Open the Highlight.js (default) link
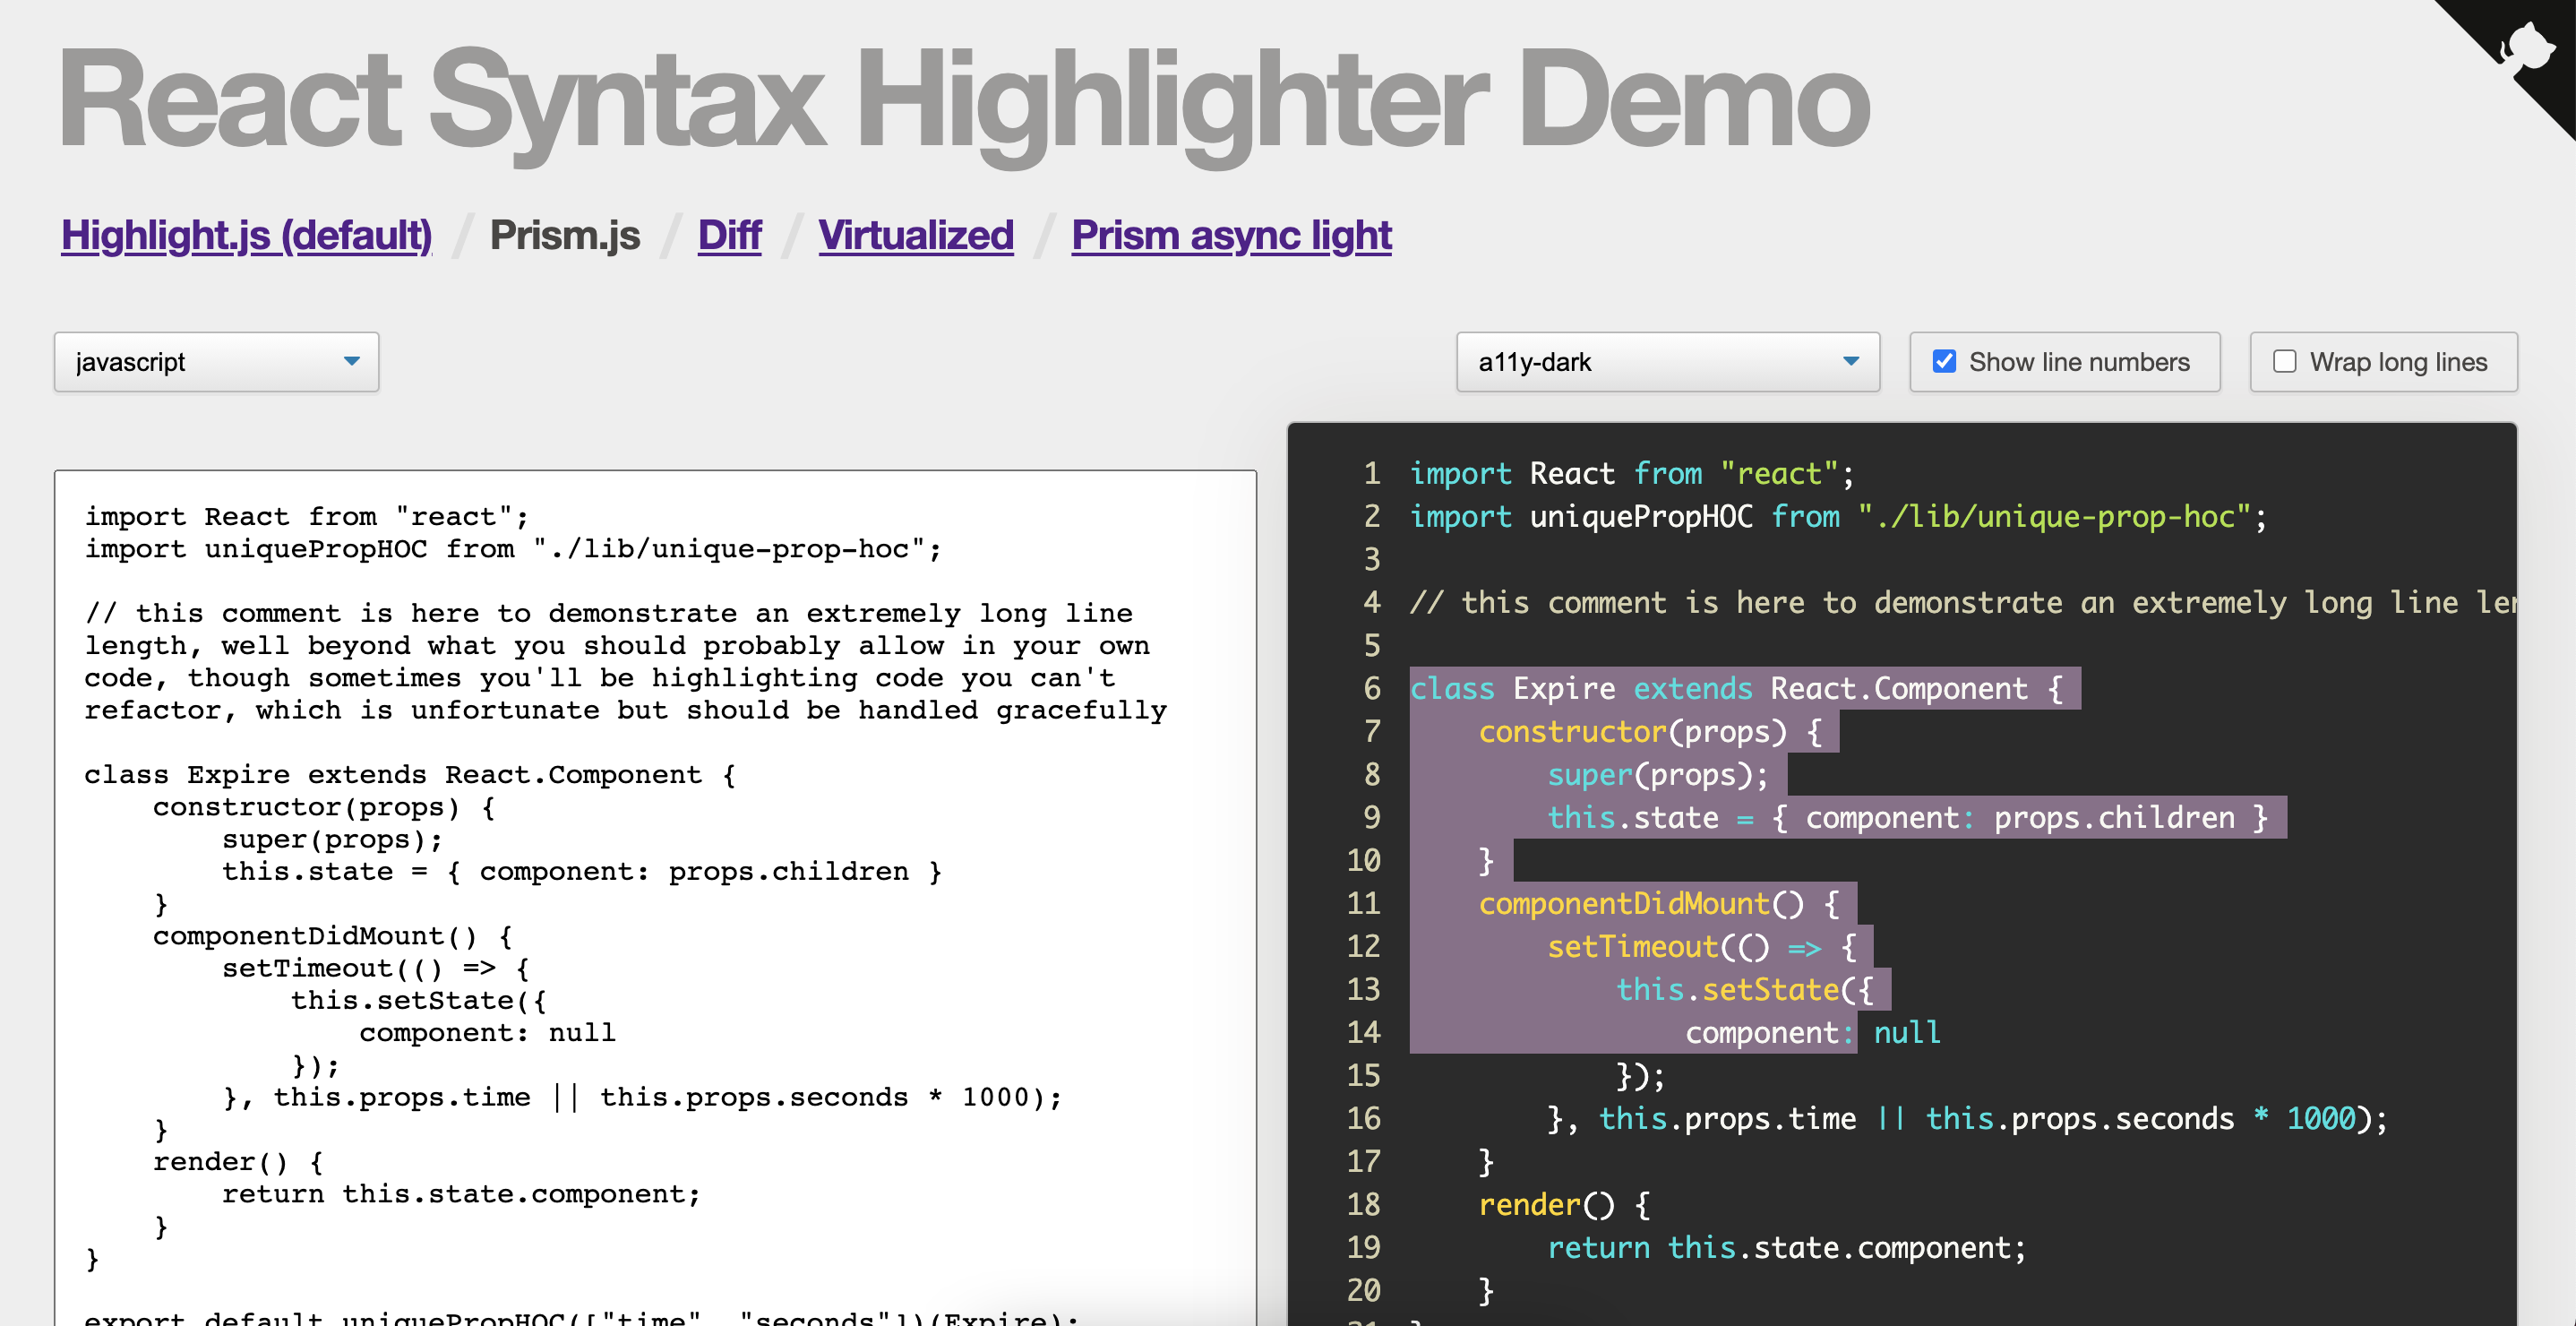The image size is (2576, 1326). [x=246, y=236]
